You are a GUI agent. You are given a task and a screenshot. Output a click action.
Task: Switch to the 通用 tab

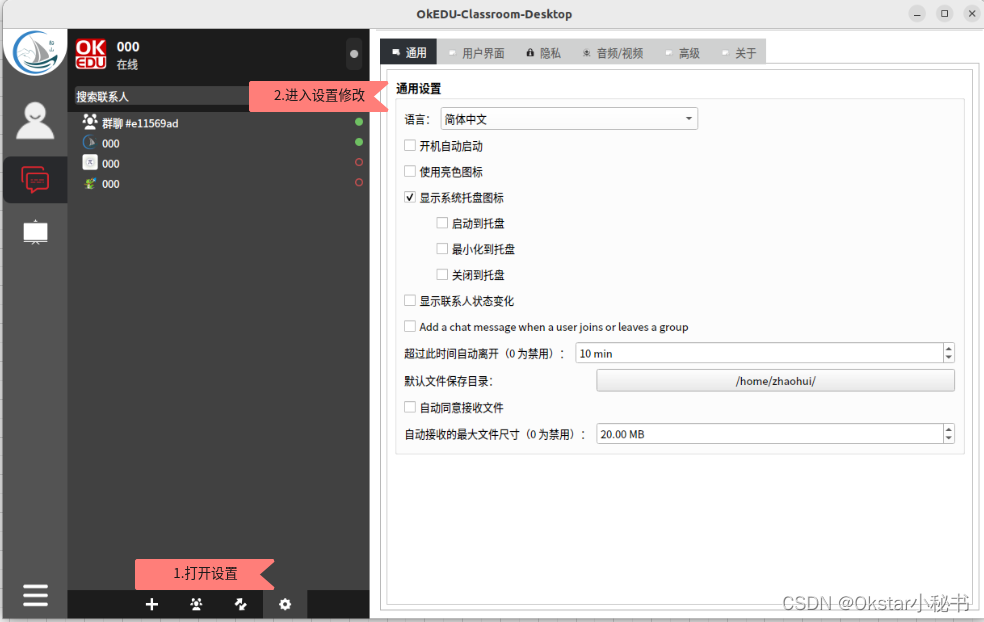[409, 53]
